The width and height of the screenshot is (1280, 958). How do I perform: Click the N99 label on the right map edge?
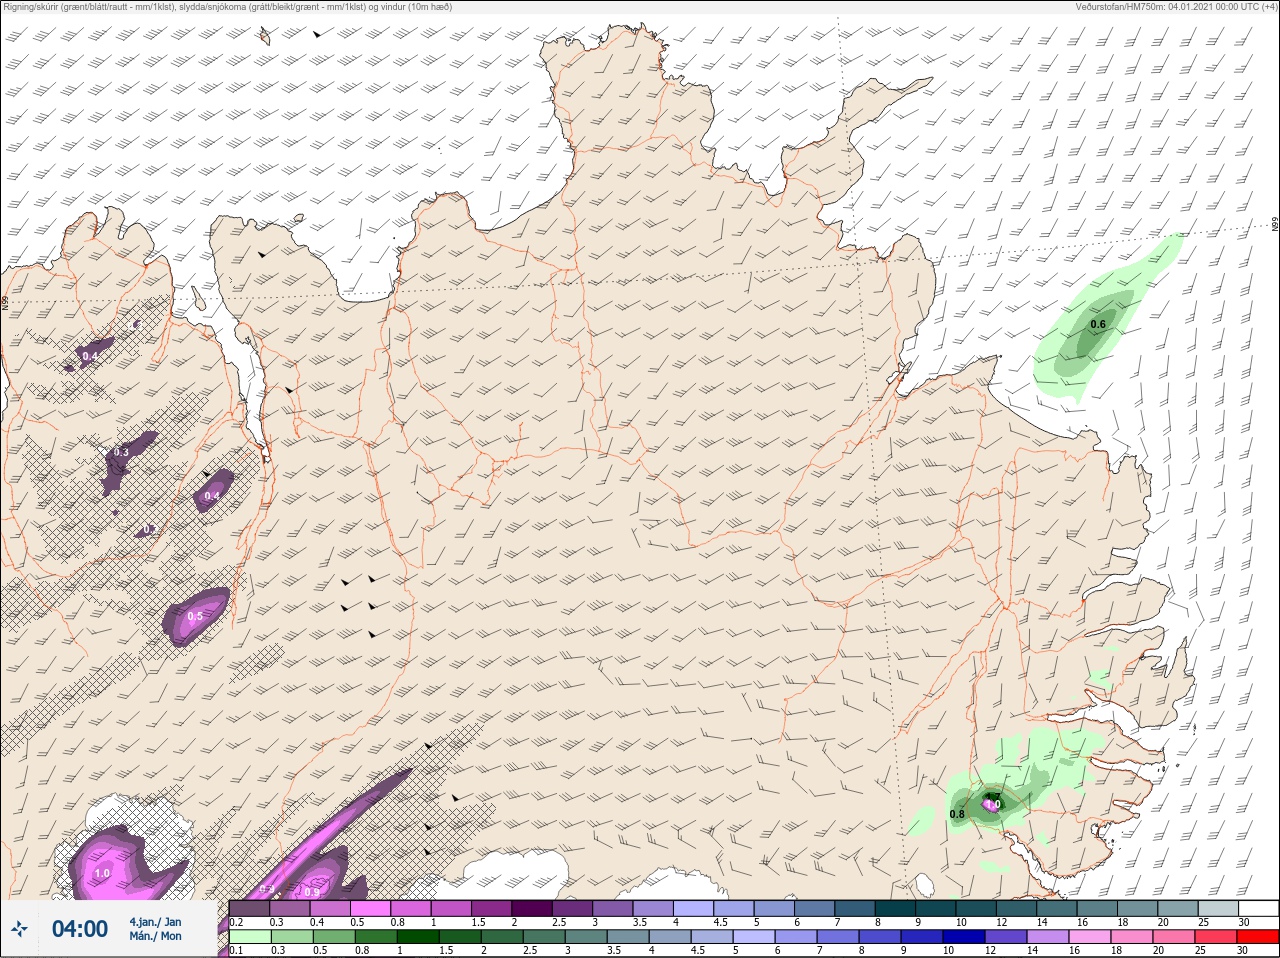(x=1275, y=225)
